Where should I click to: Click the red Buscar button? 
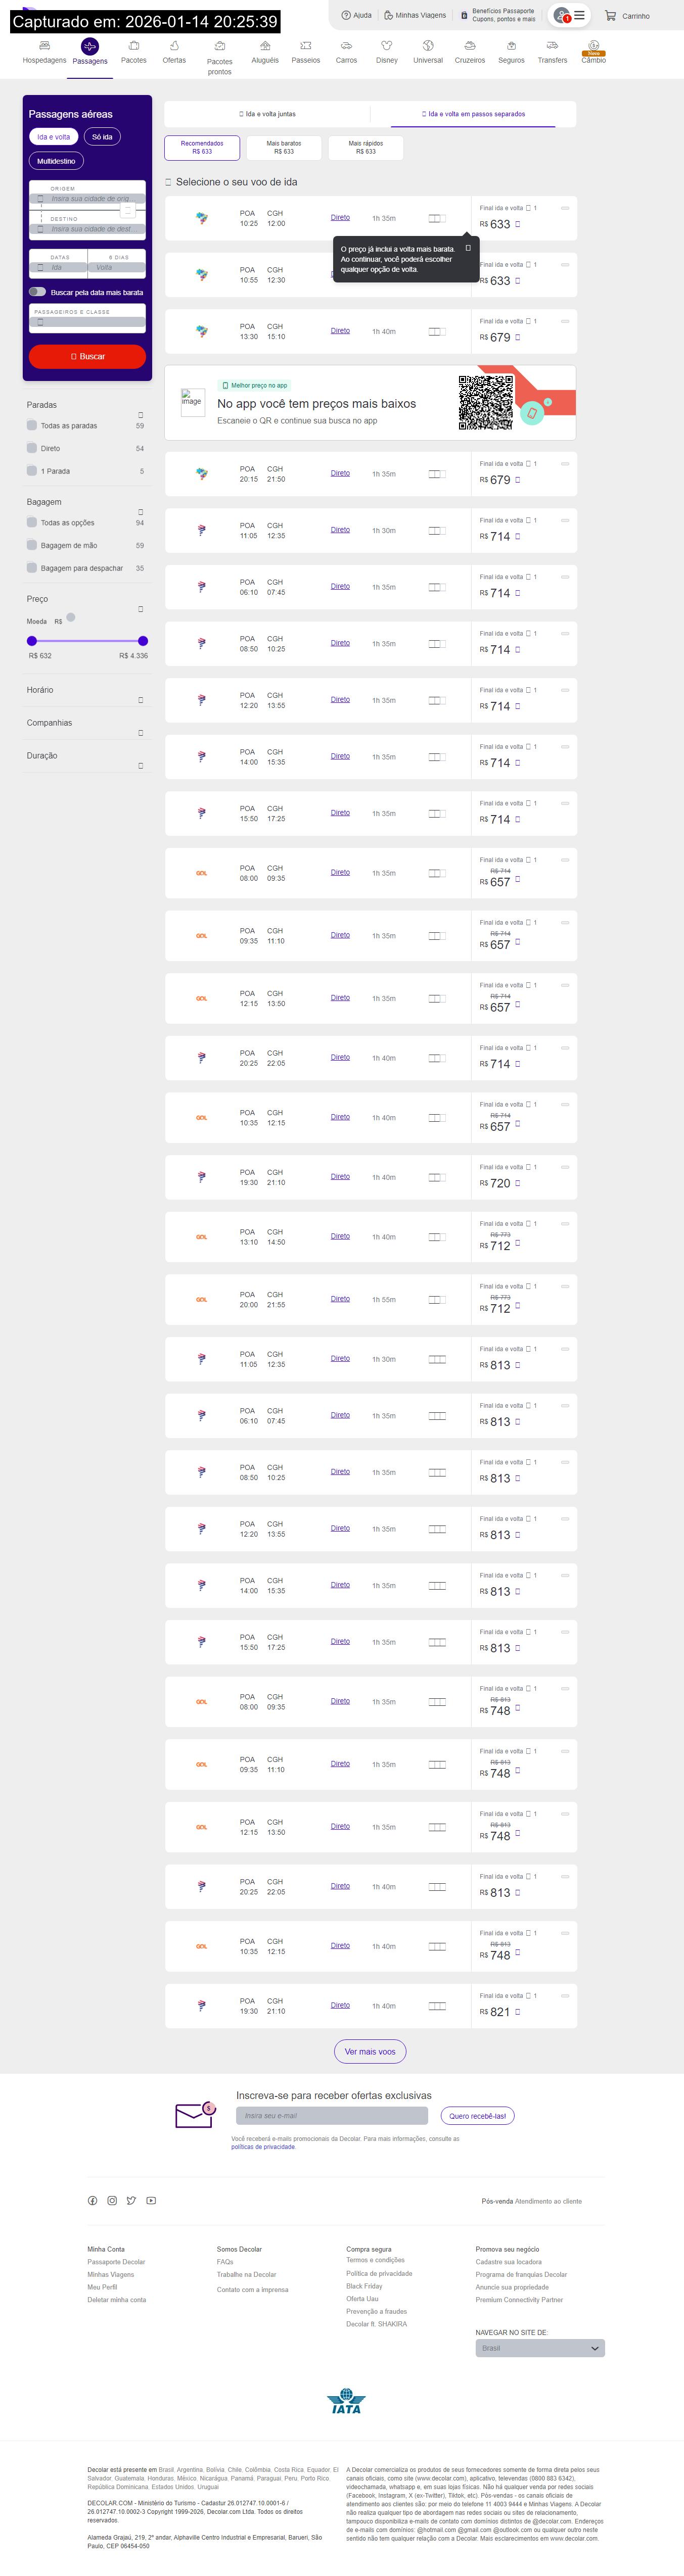coord(87,356)
